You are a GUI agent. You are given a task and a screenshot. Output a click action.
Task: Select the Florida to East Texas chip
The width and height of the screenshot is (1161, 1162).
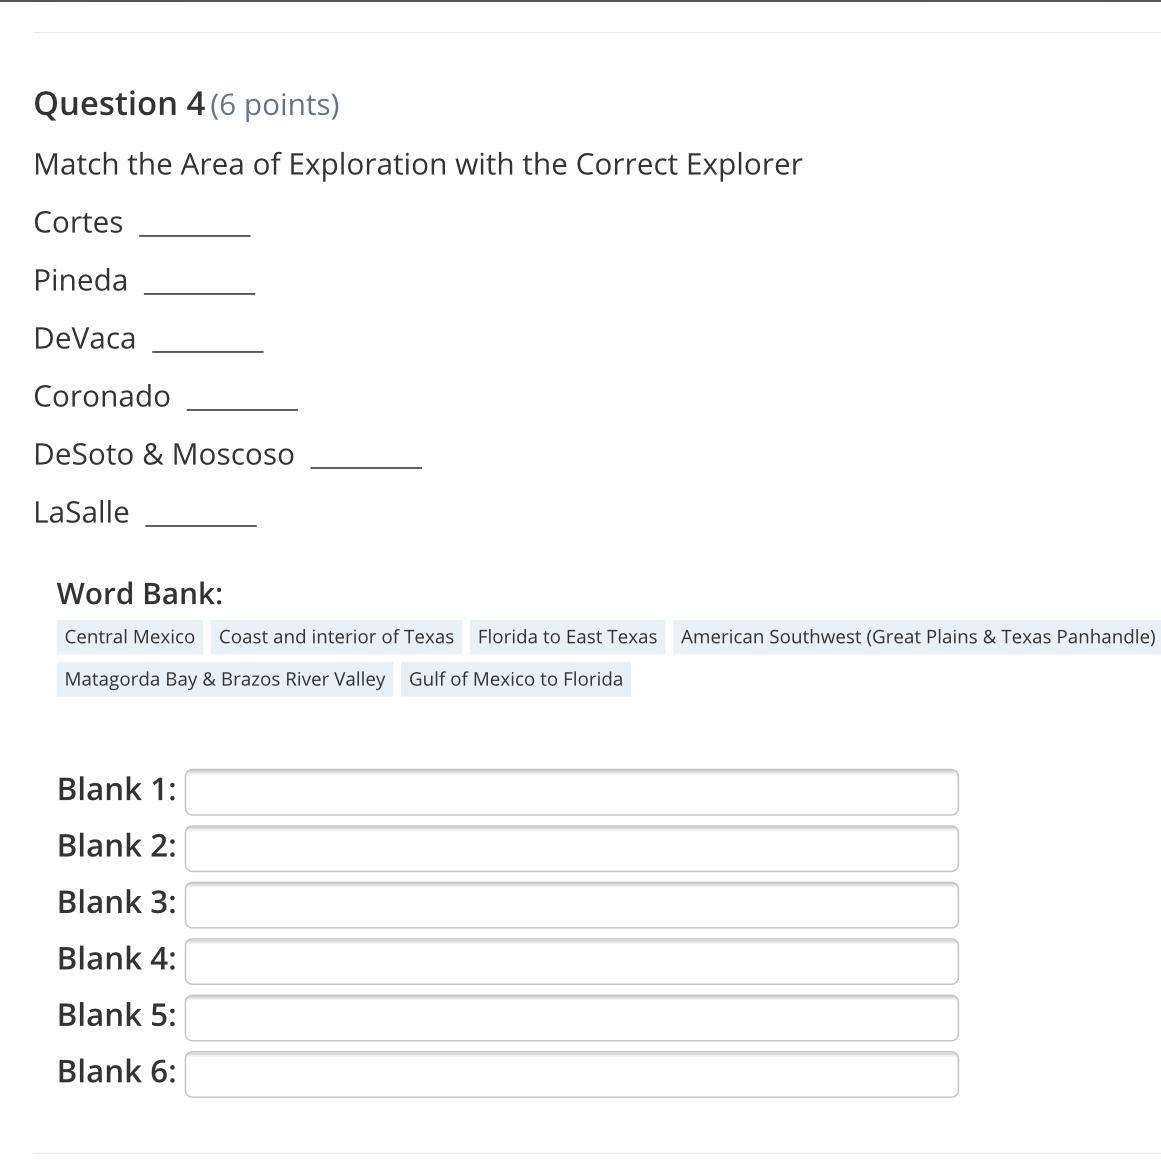[567, 637]
